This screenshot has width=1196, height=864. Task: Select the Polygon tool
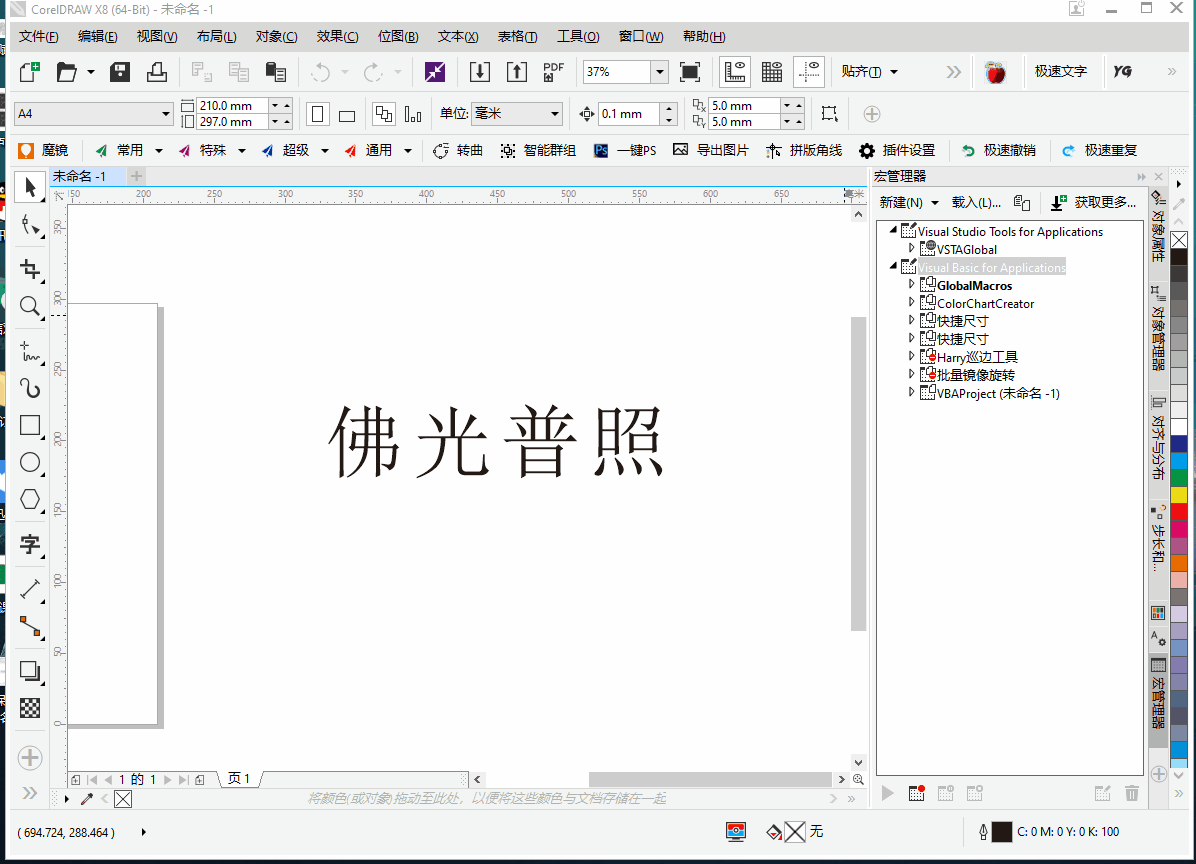coord(30,499)
